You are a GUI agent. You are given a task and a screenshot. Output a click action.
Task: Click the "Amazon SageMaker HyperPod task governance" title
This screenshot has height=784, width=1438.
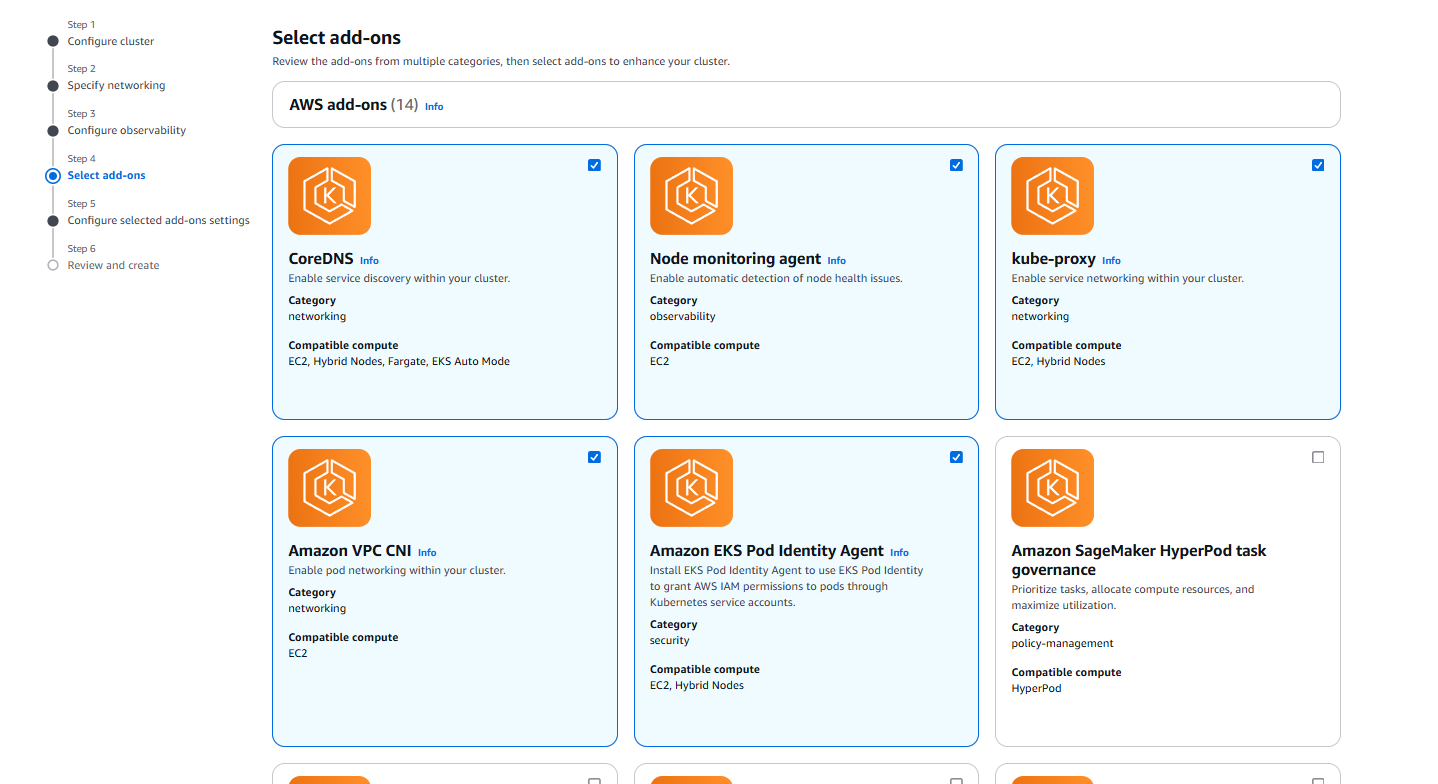[1139, 560]
